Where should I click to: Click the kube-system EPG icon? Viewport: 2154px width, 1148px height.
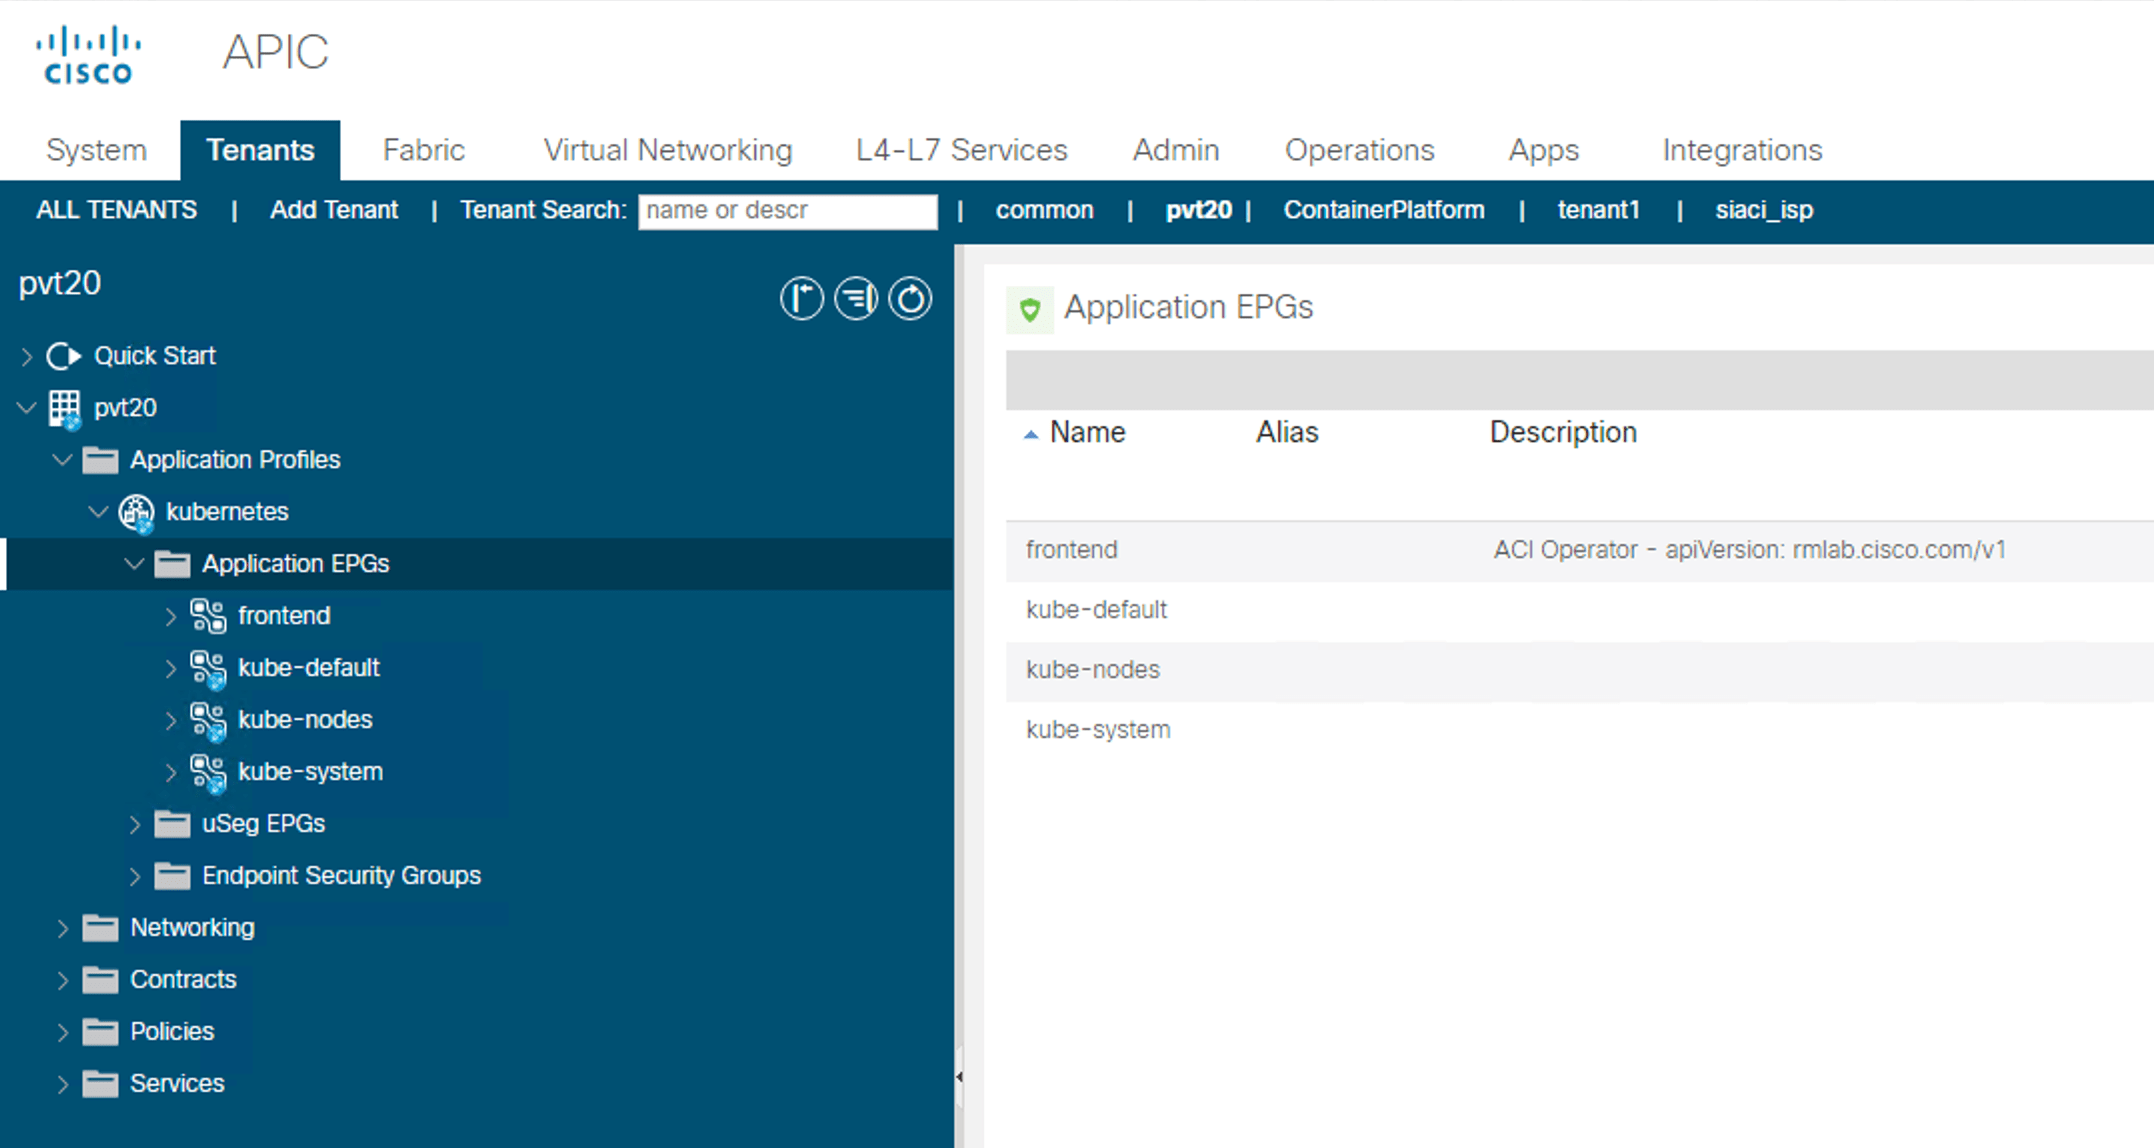point(209,772)
